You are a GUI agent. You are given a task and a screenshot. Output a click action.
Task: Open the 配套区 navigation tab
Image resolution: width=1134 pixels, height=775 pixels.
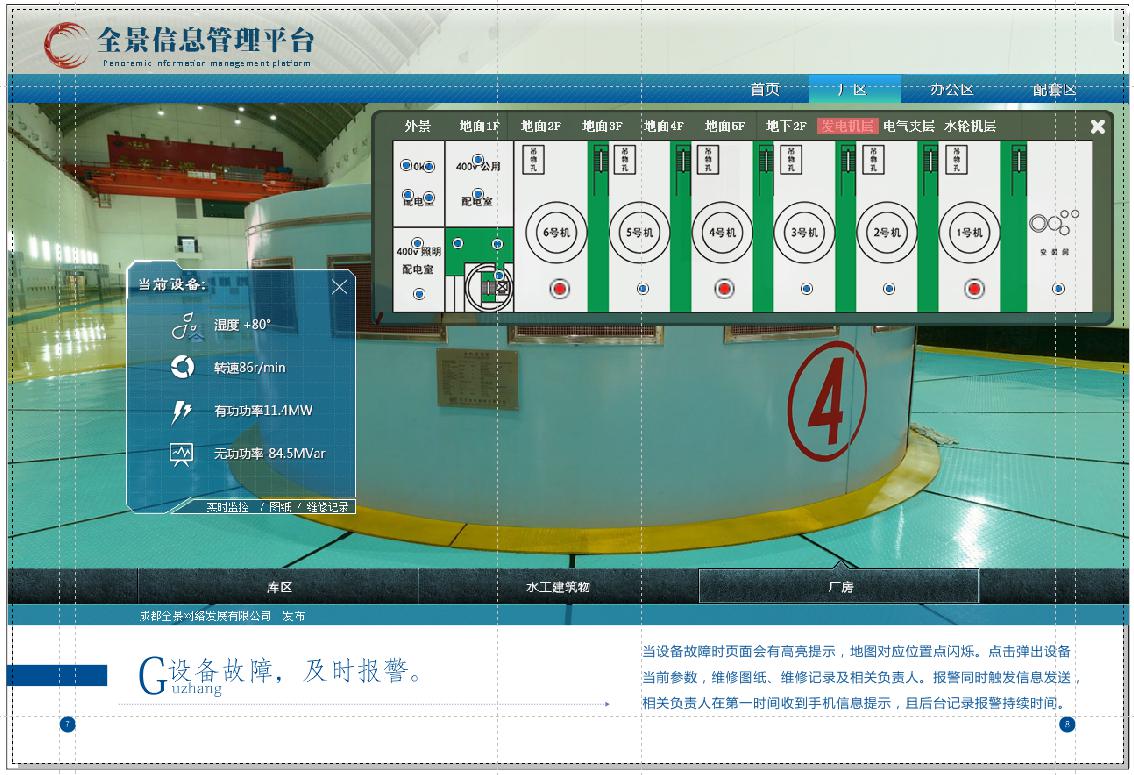point(1054,90)
